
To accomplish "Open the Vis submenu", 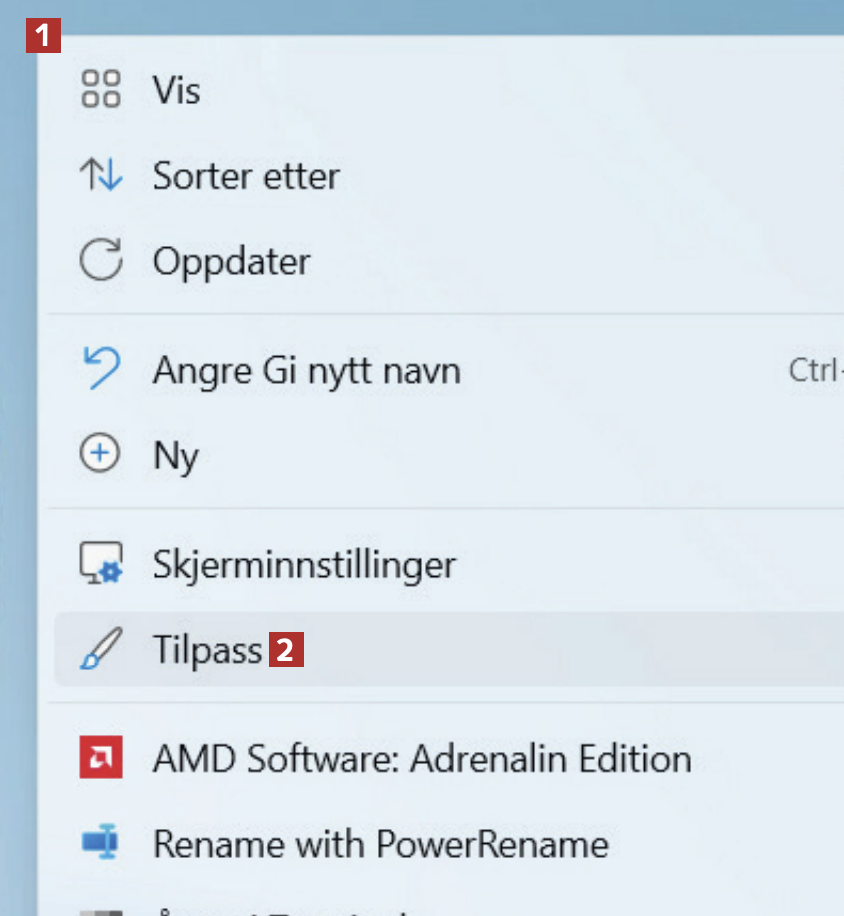I will point(177,90).
